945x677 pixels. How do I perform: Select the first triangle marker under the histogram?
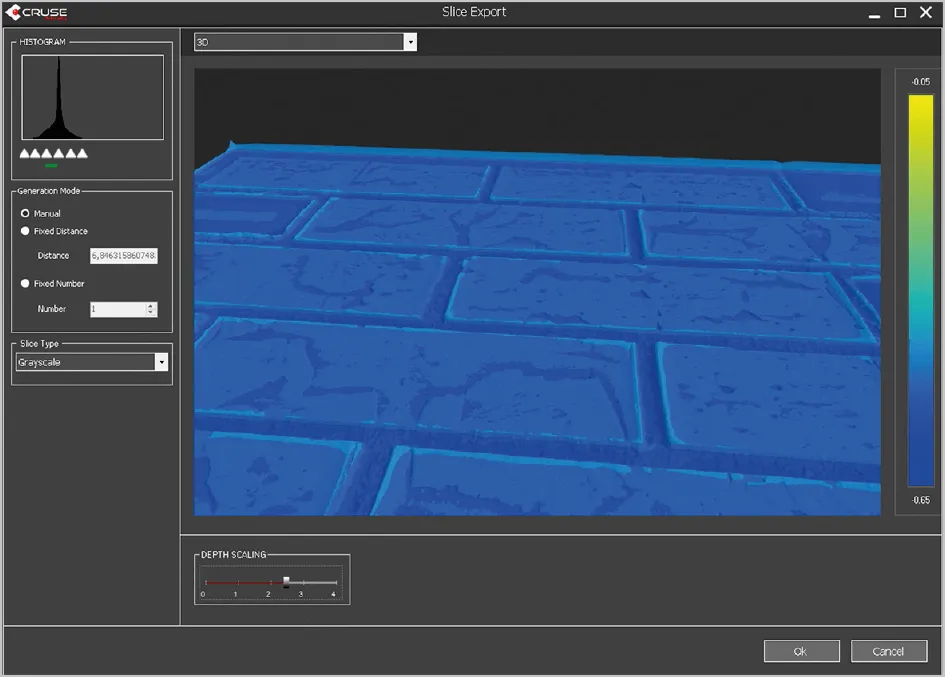pos(24,153)
